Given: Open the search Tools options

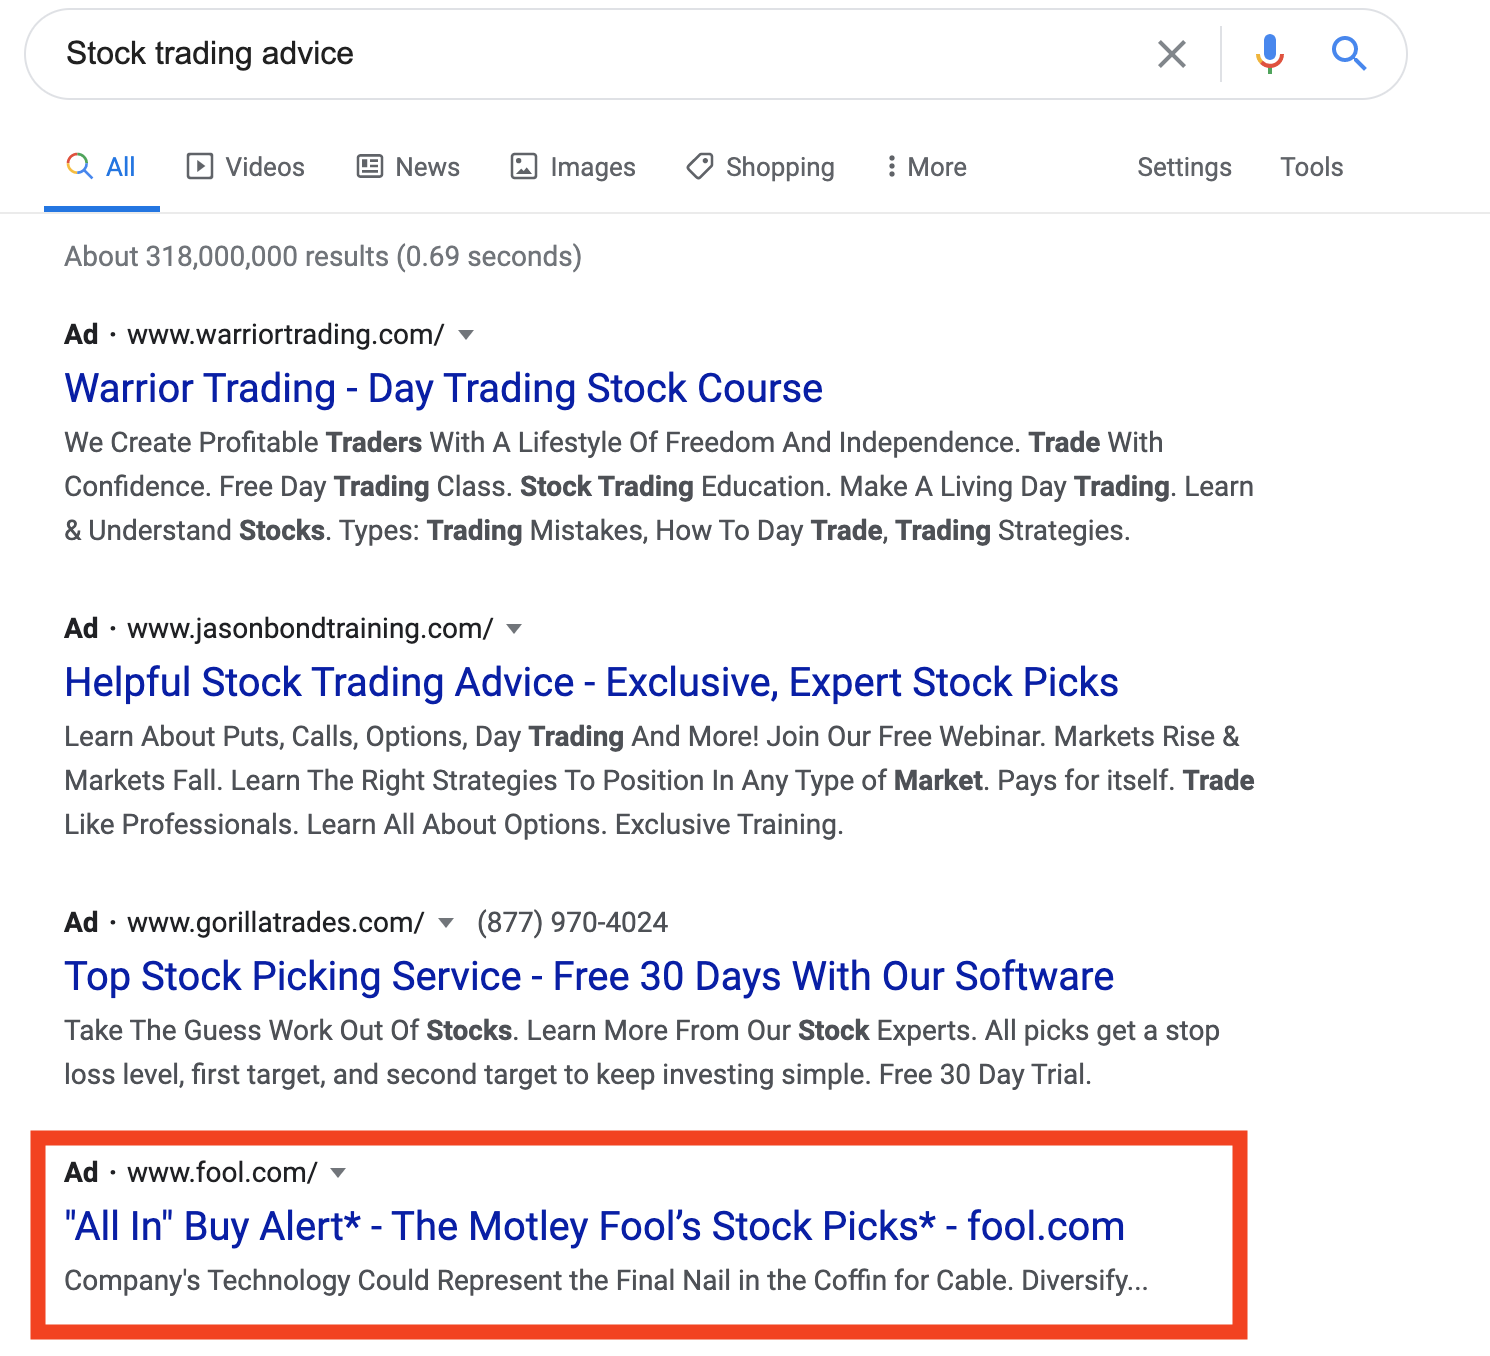Looking at the screenshot, I should click(1311, 167).
